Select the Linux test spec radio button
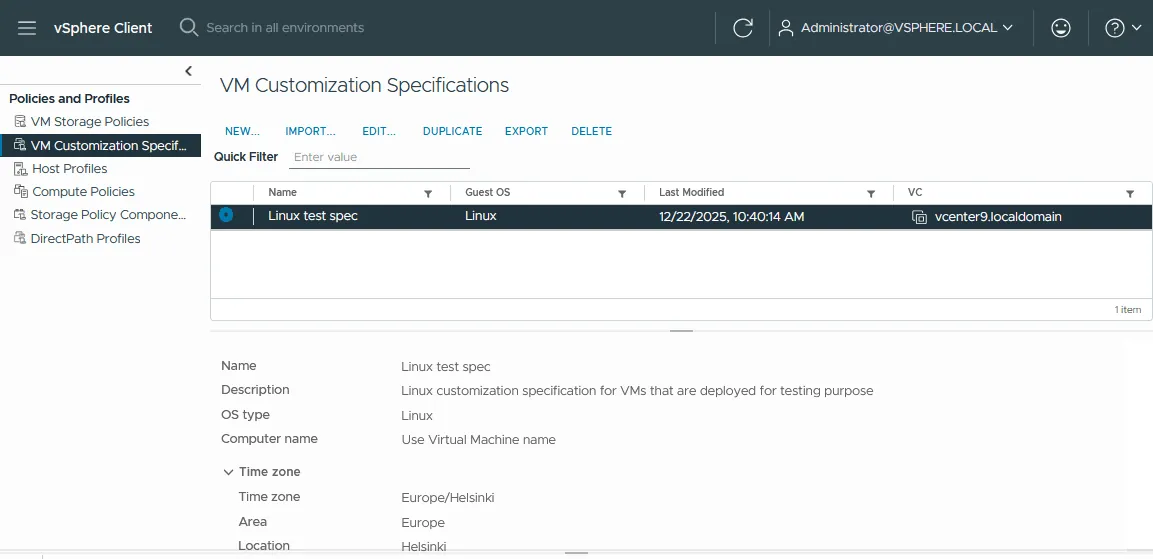This screenshot has width=1153, height=559. pos(226,216)
